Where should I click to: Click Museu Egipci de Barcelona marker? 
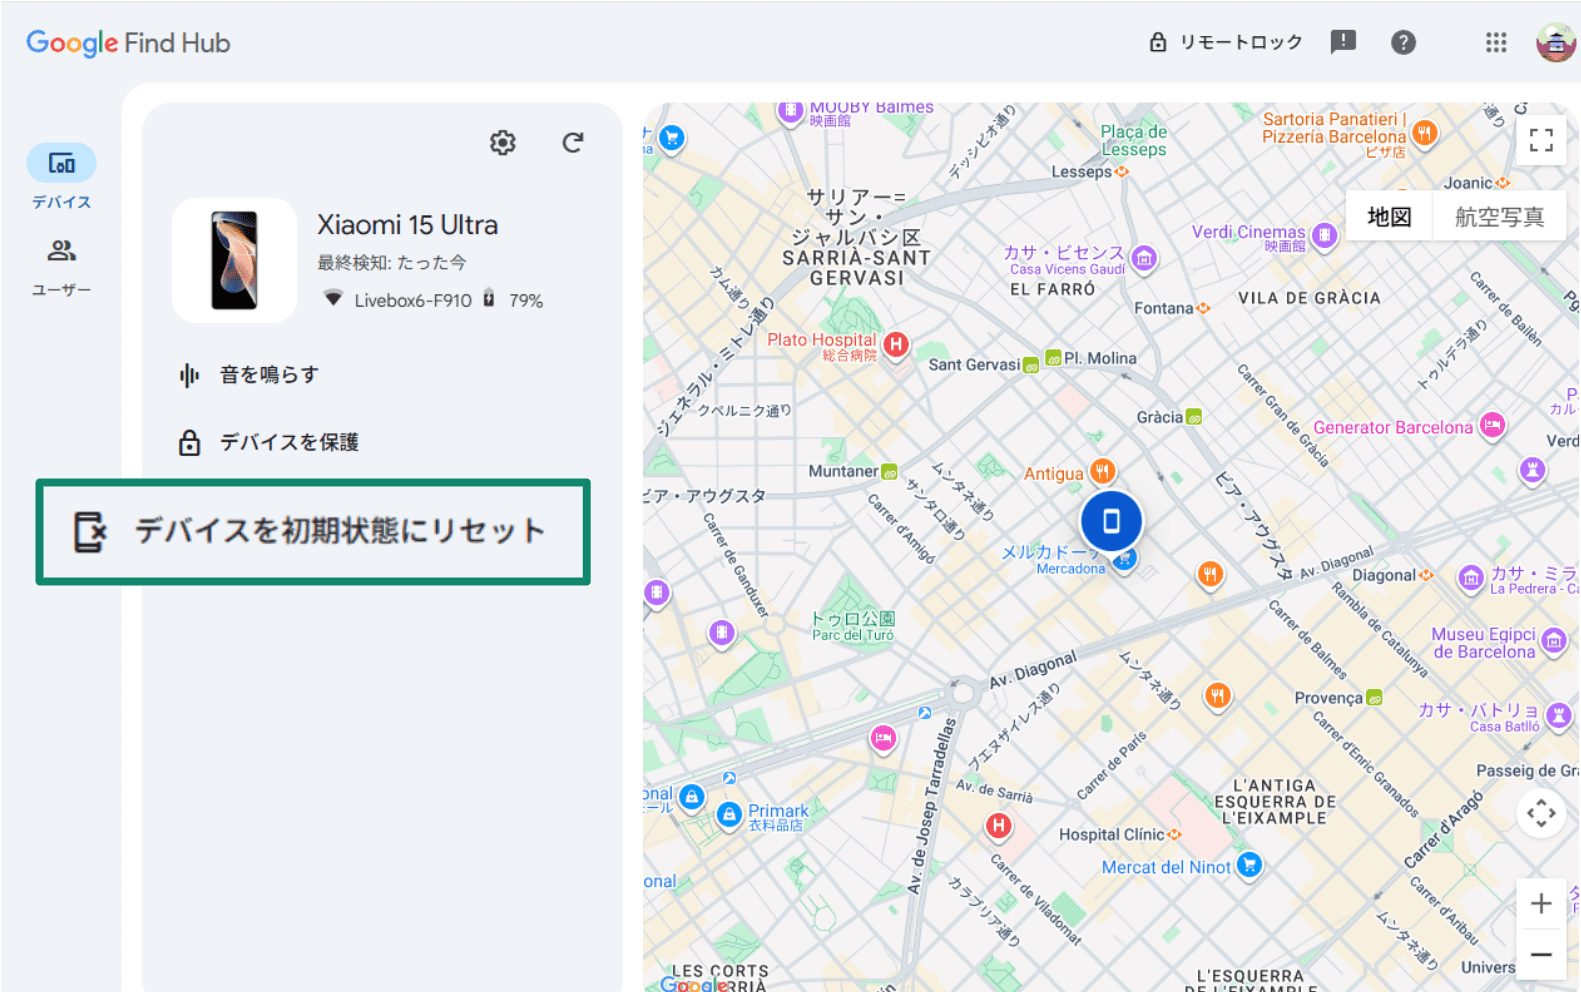pyautogui.click(x=1553, y=640)
